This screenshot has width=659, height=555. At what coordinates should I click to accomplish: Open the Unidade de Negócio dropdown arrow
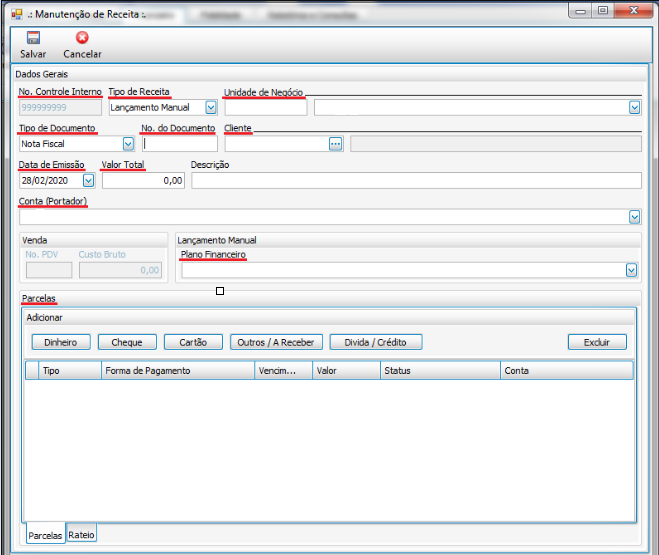[x=635, y=108]
